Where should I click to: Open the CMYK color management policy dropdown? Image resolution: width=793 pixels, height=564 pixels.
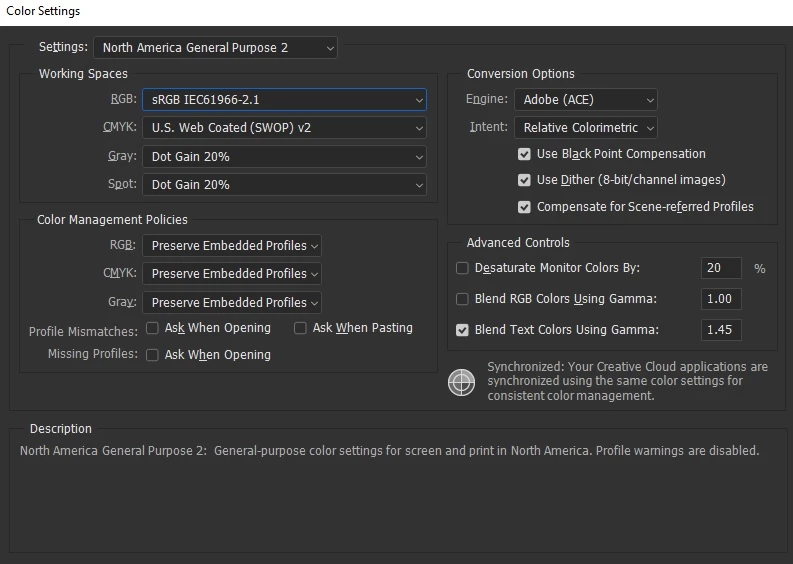(x=232, y=274)
